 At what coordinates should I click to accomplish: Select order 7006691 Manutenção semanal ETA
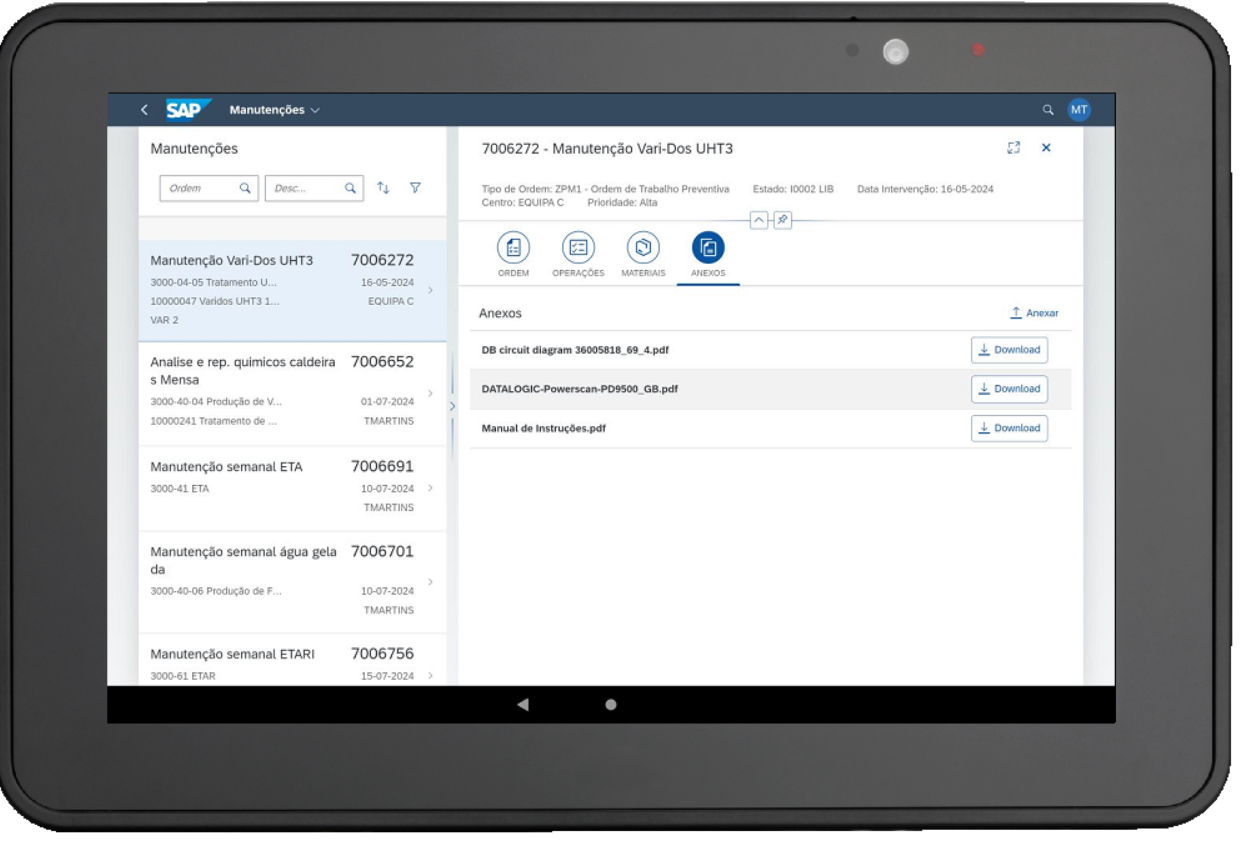tap(282, 487)
